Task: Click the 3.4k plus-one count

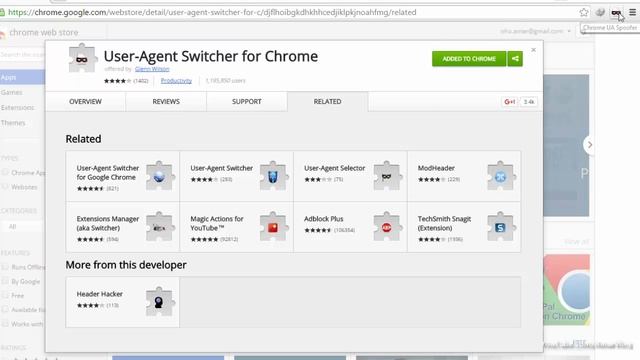Action: (x=529, y=102)
